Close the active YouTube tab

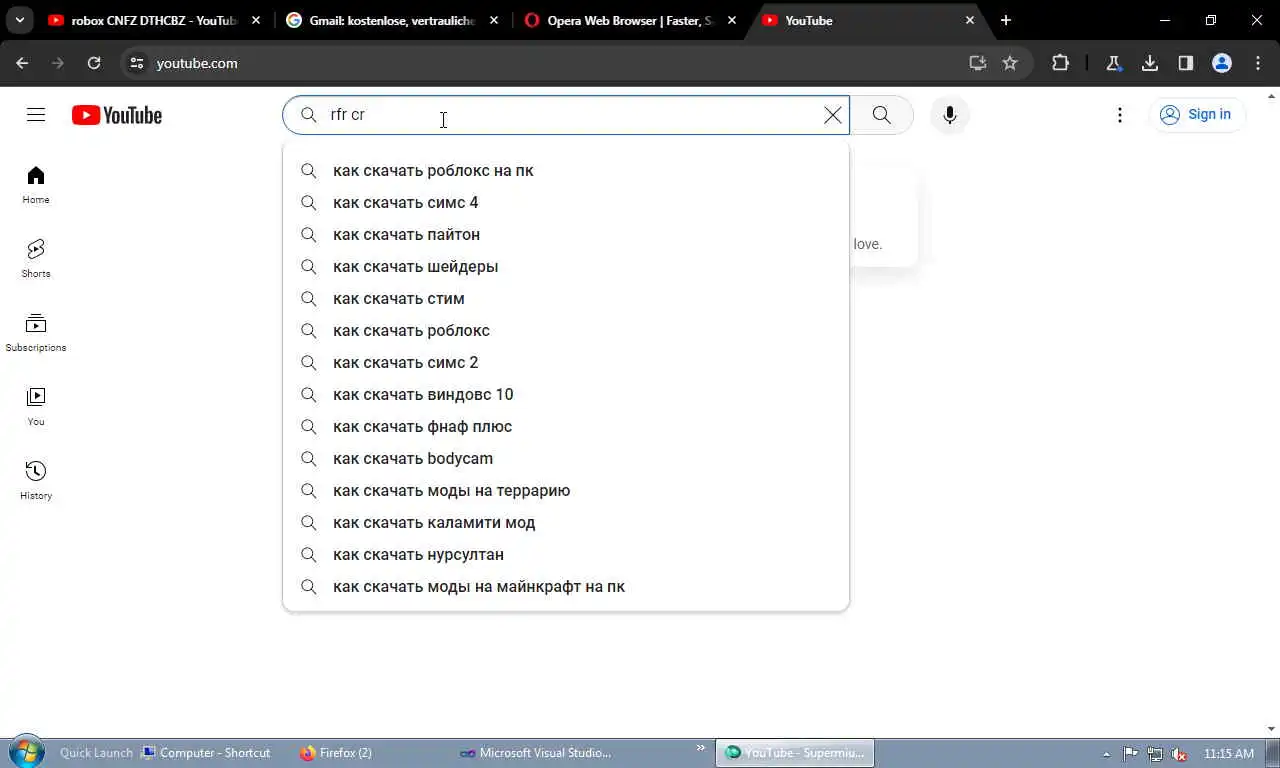tap(970, 20)
